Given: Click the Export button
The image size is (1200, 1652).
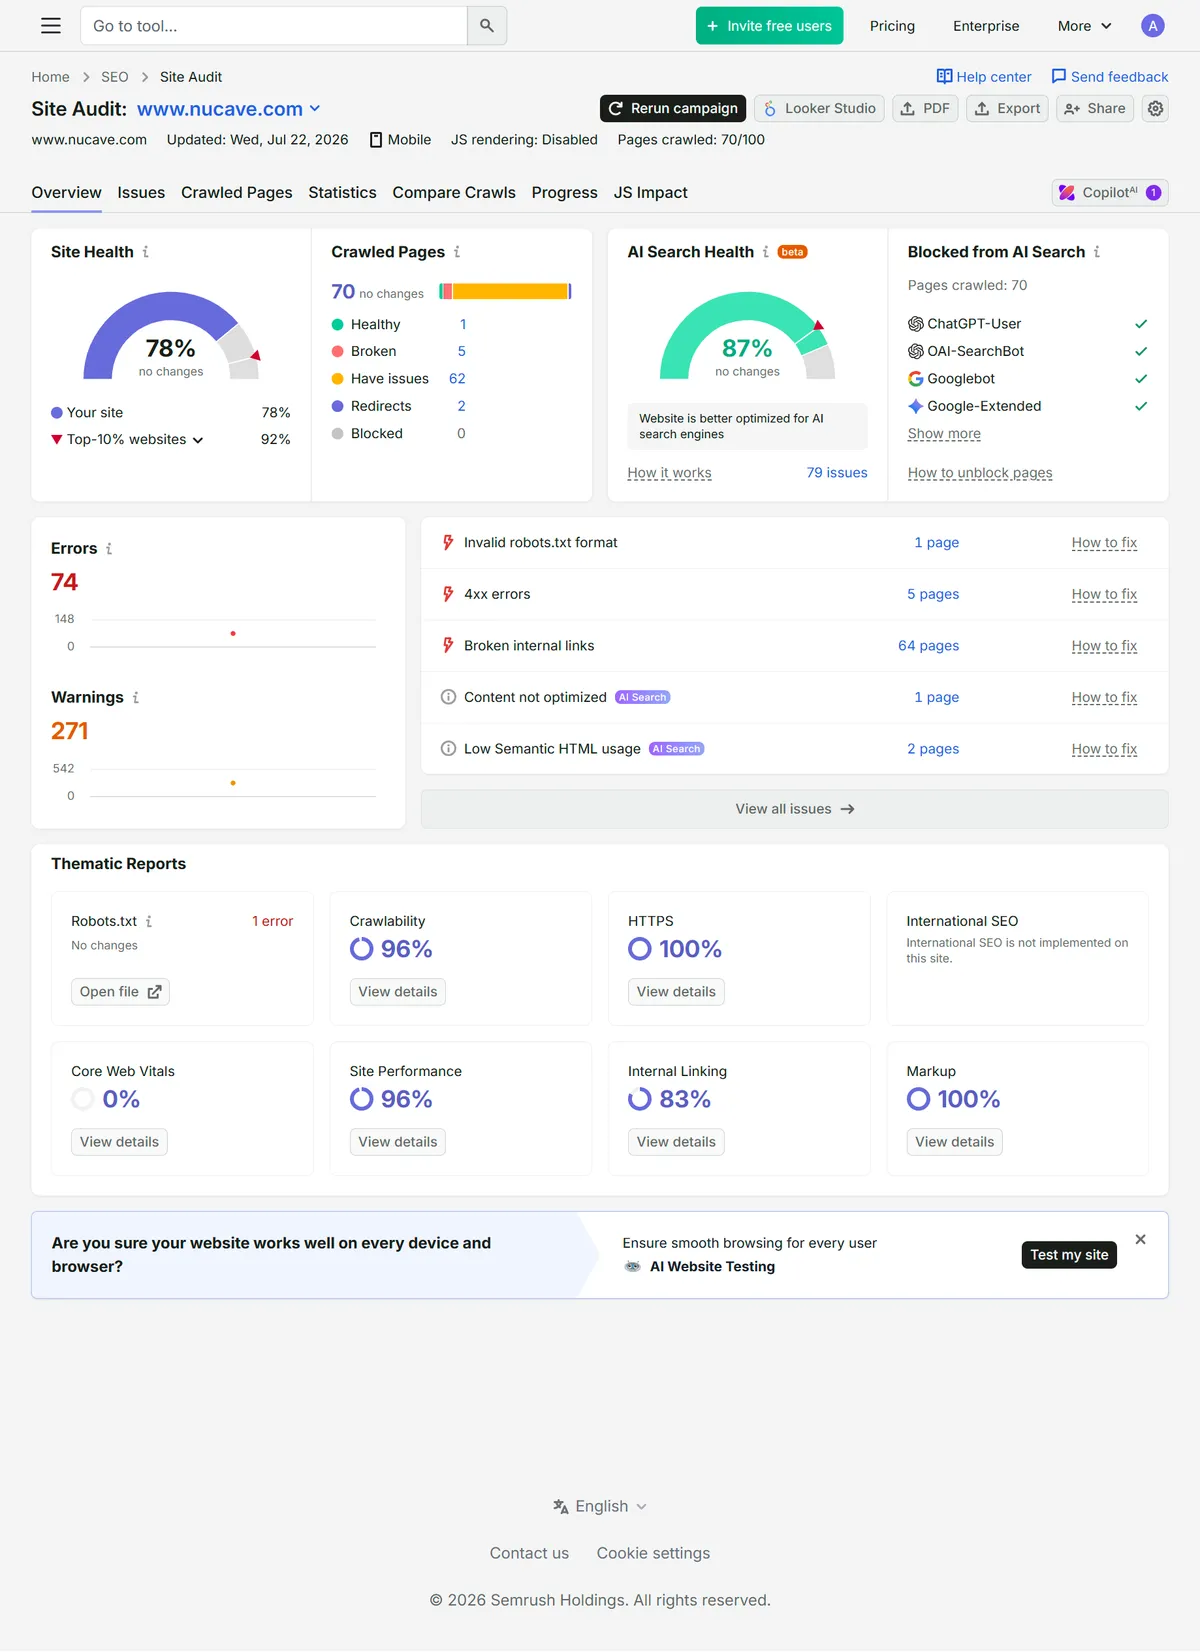Looking at the screenshot, I should pos(1008,108).
